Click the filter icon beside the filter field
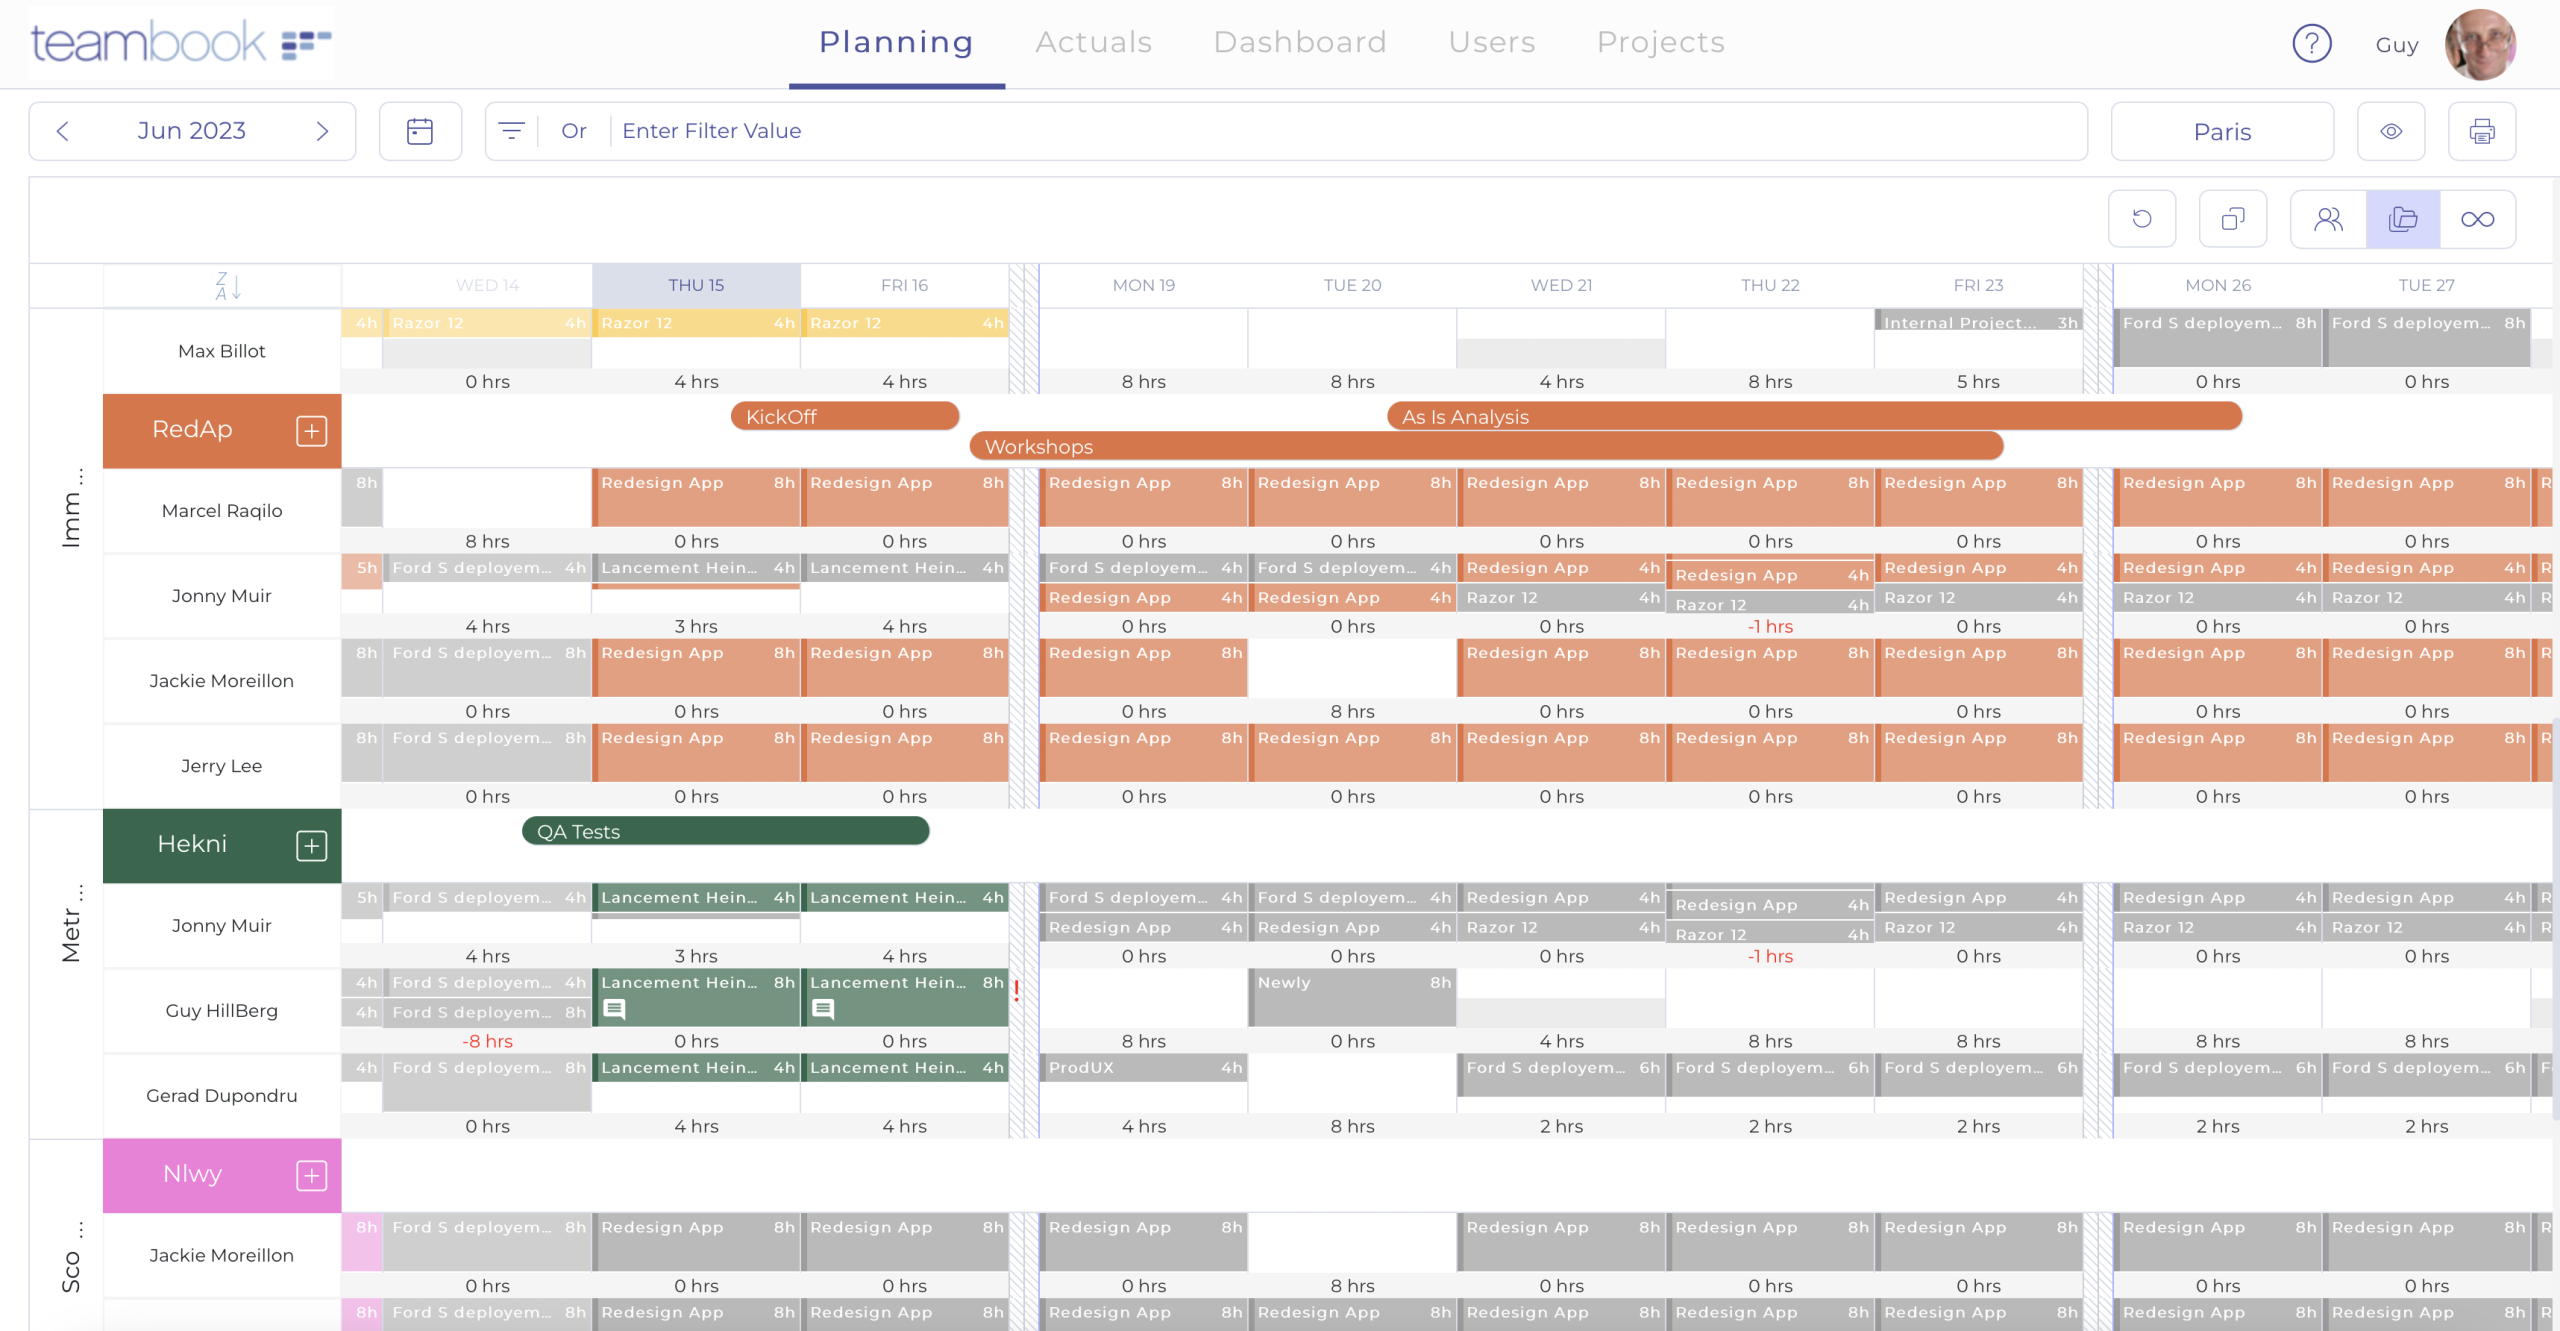 pyautogui.click(x=511, y=130)
